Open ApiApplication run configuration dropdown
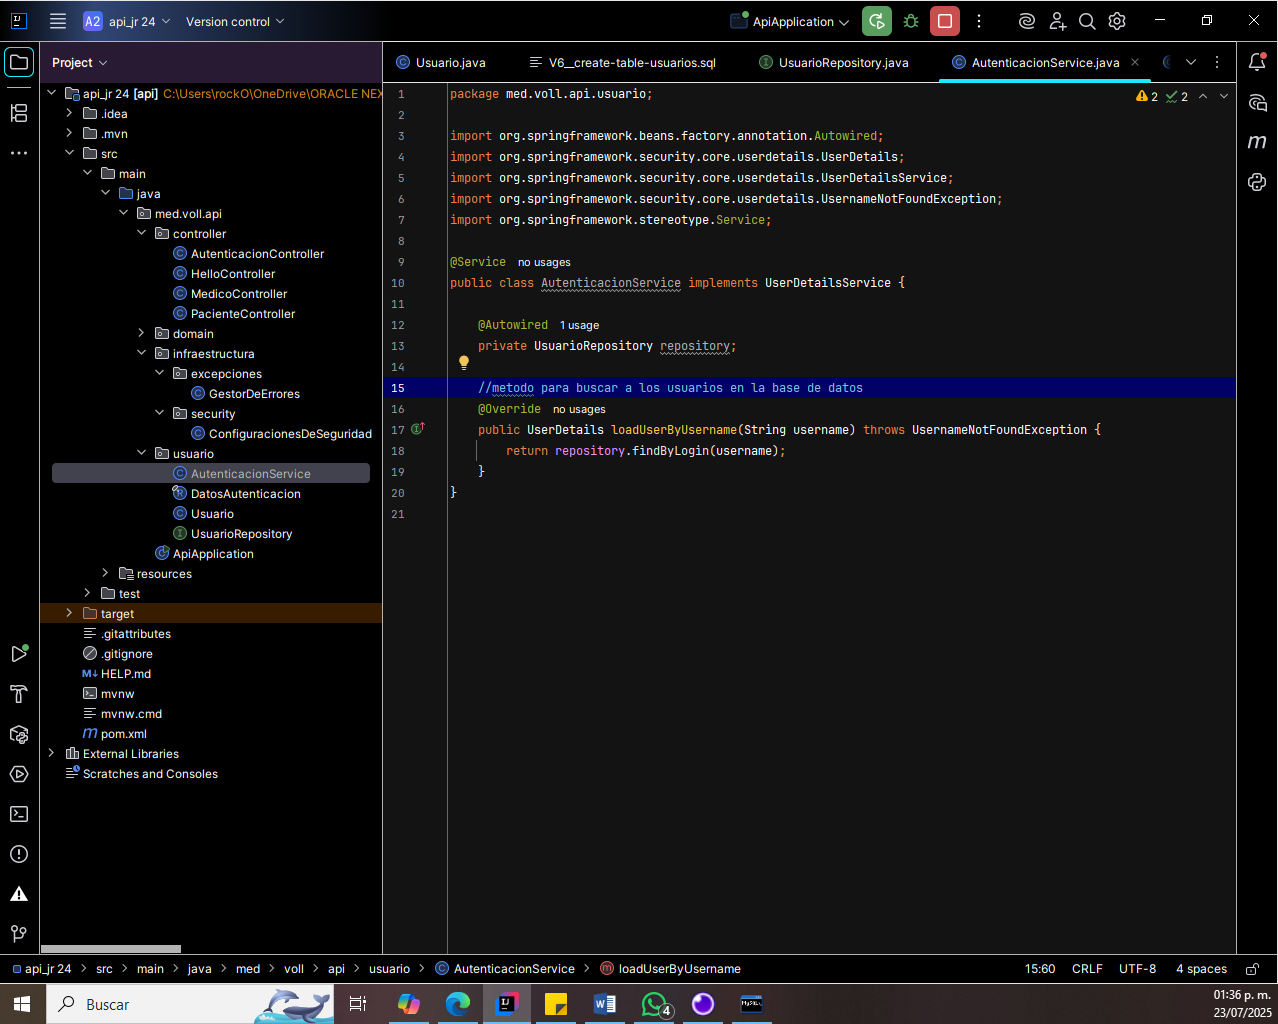 pyautogui.click(x=790, y=21)
